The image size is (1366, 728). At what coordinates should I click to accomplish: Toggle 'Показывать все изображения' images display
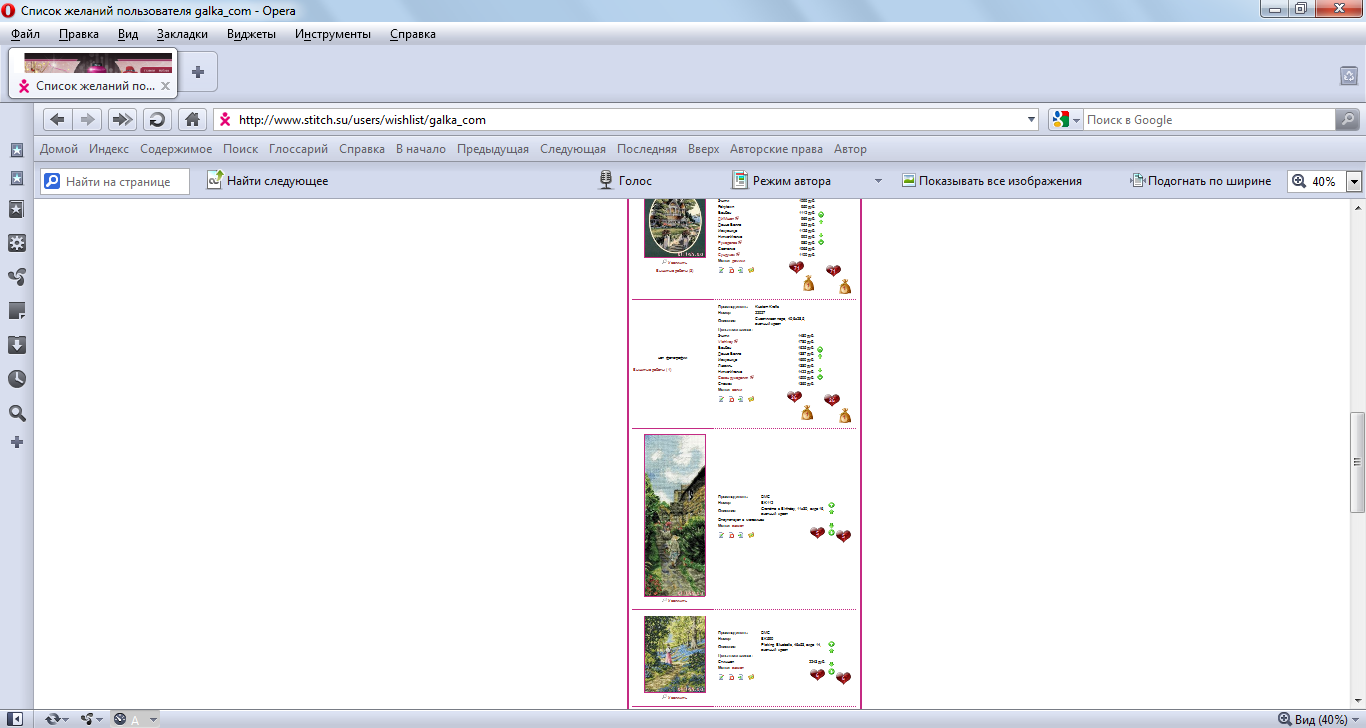tap(991, 181)
